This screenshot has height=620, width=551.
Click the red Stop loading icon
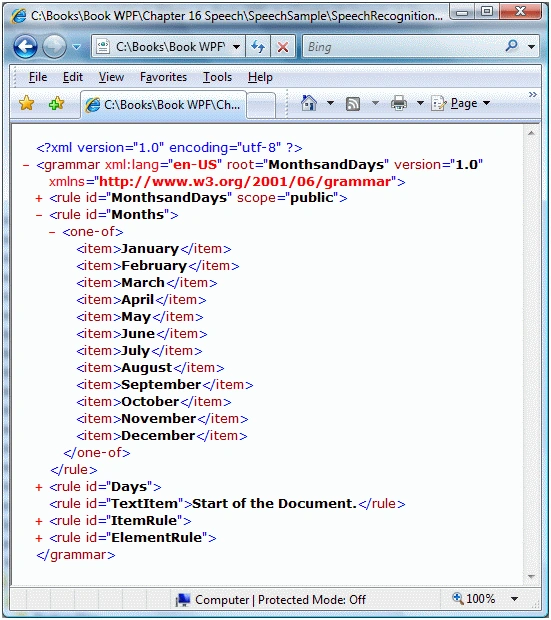click(283, 47)
